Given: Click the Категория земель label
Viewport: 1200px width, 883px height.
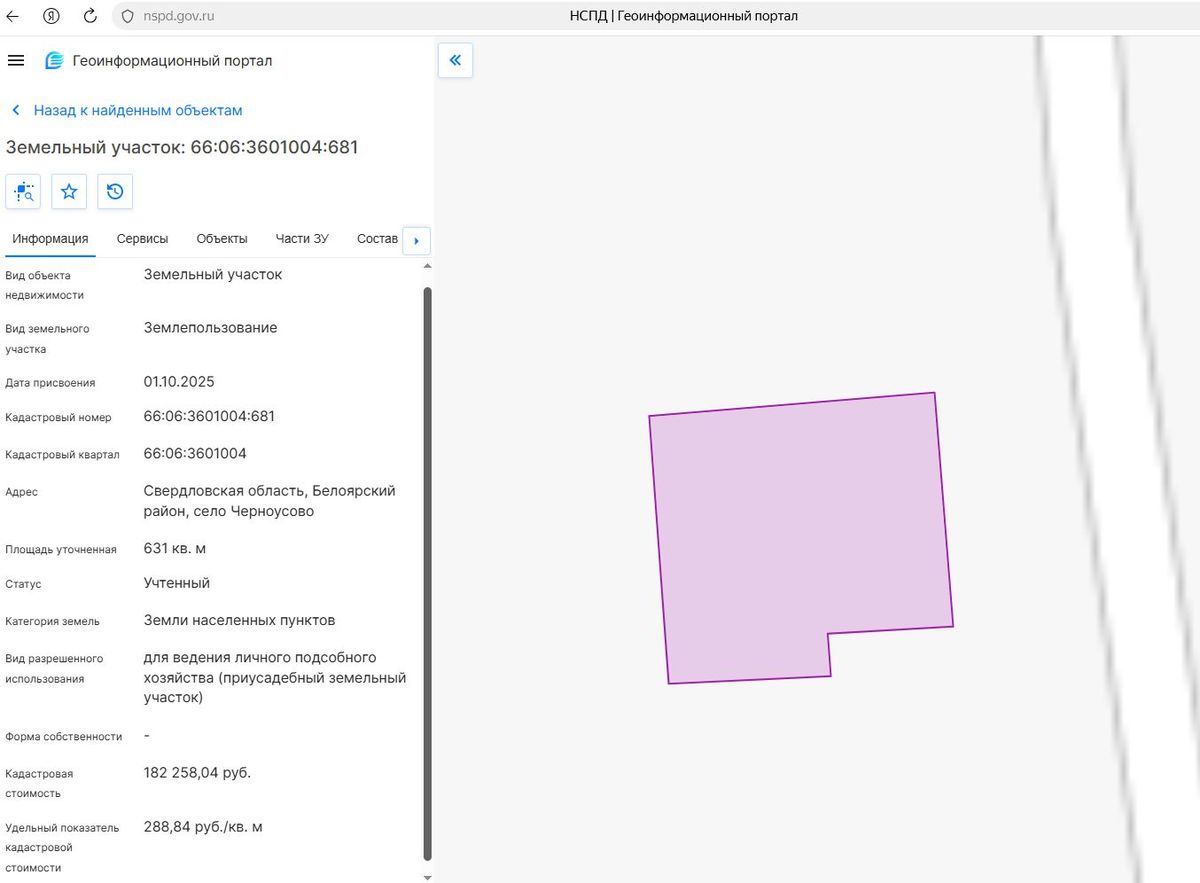Looking at the screenshot, I should [53, 621].
